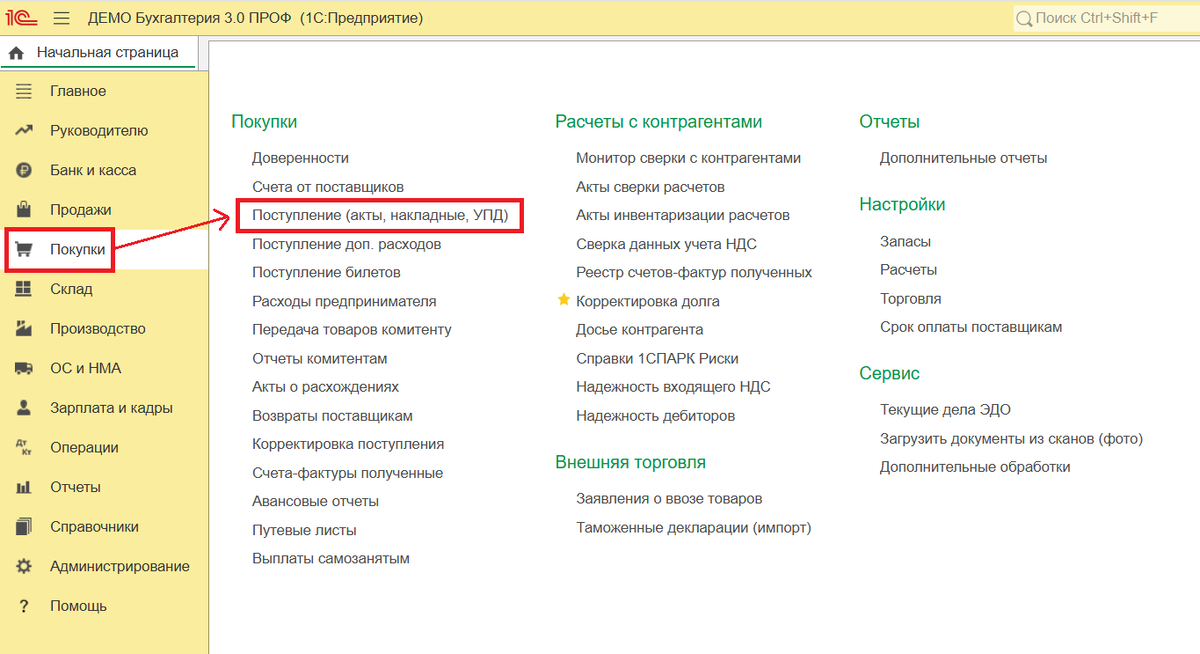Click the Руководителю chart icon

[x=24, y=131]
